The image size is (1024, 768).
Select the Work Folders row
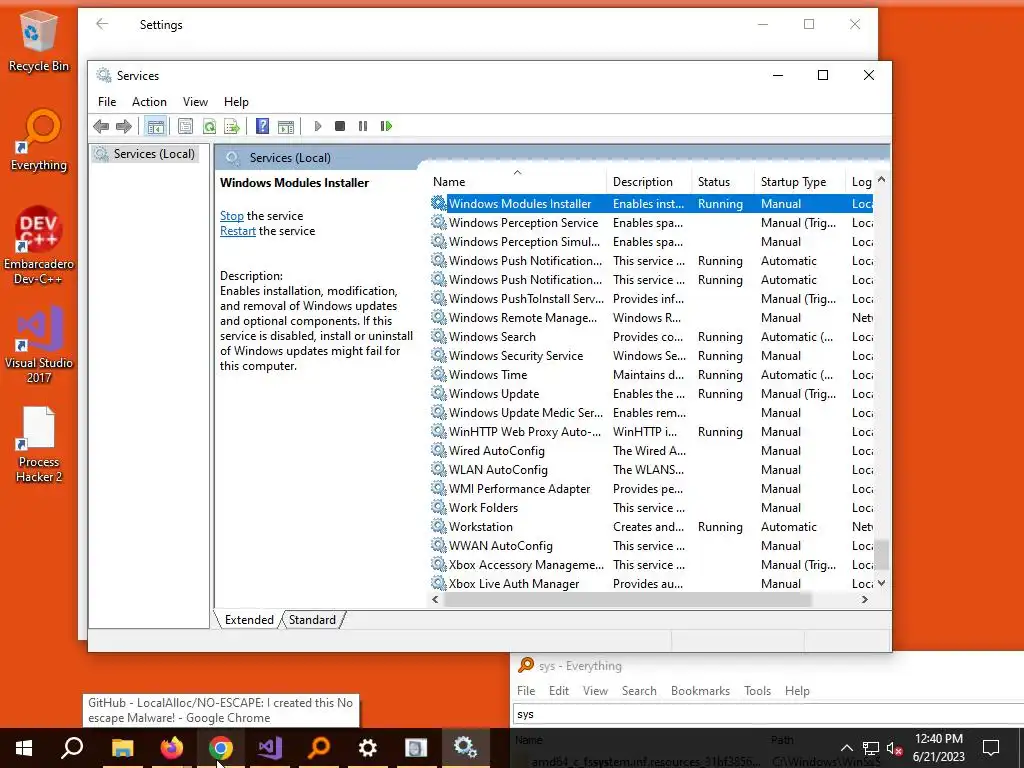(651, 507)
